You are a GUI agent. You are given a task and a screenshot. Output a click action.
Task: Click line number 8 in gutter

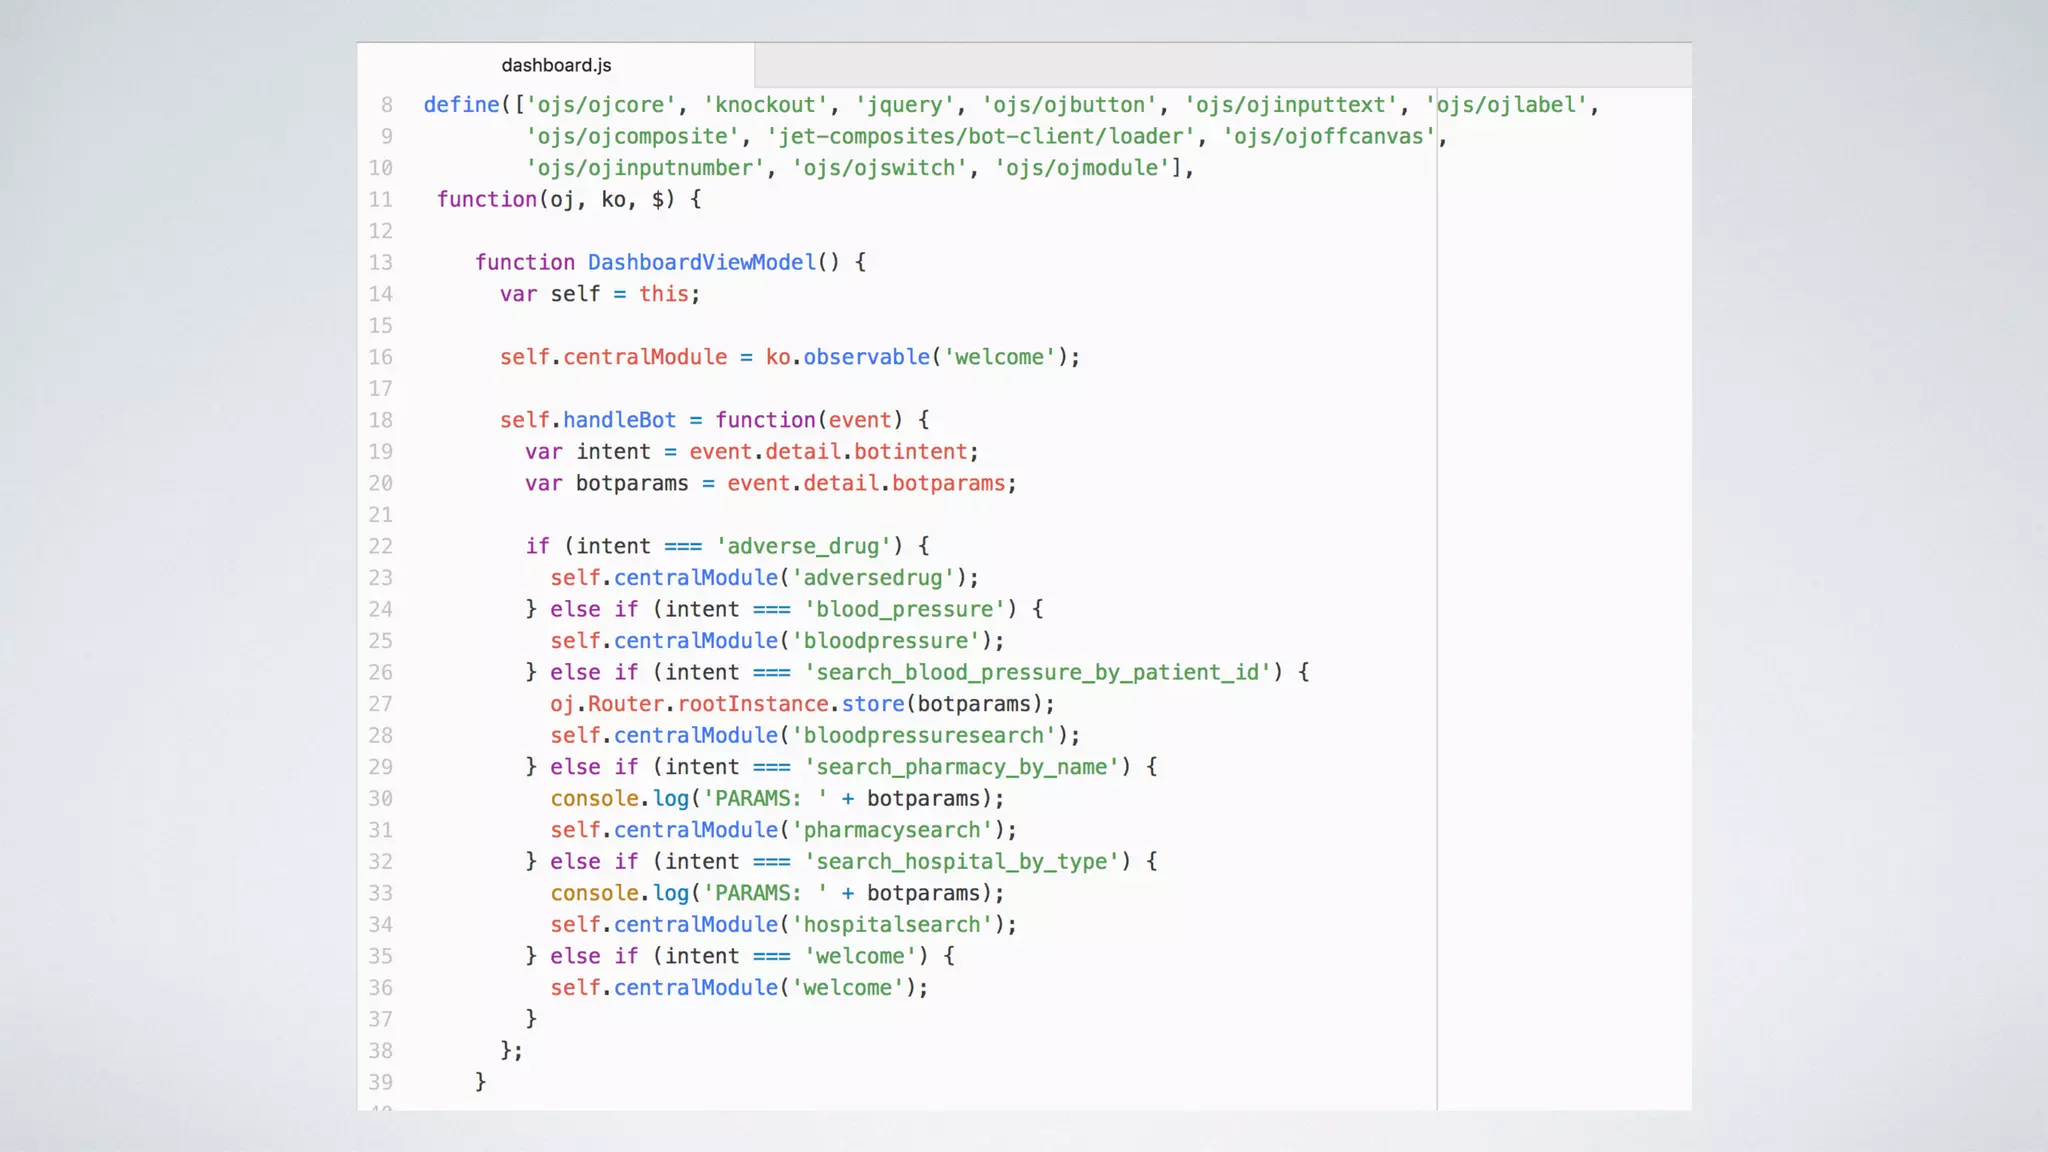[386, 105]
